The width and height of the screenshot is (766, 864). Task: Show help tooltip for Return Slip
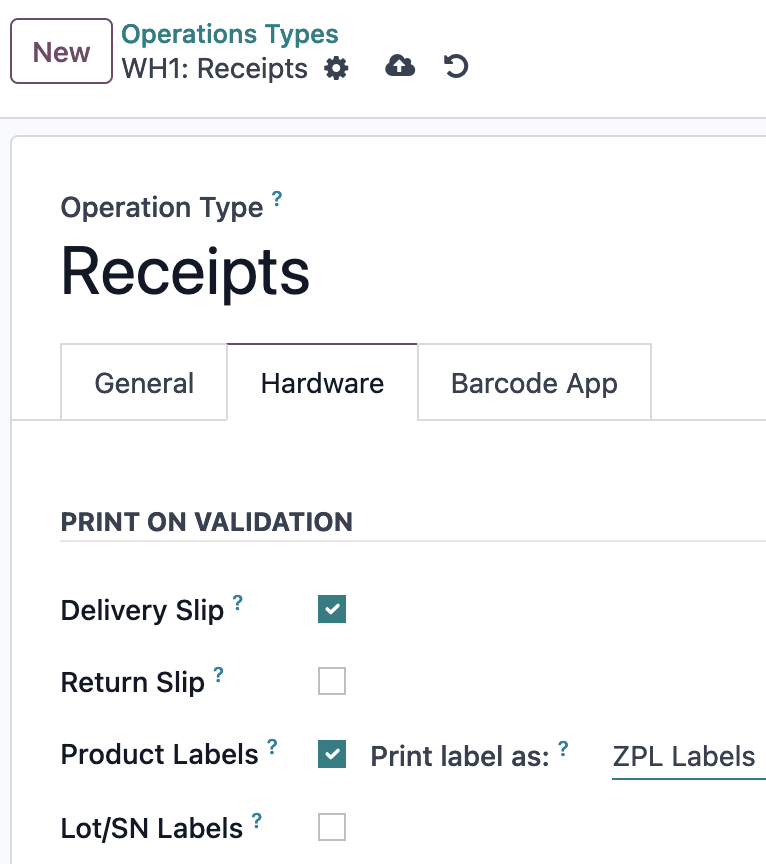219,674
